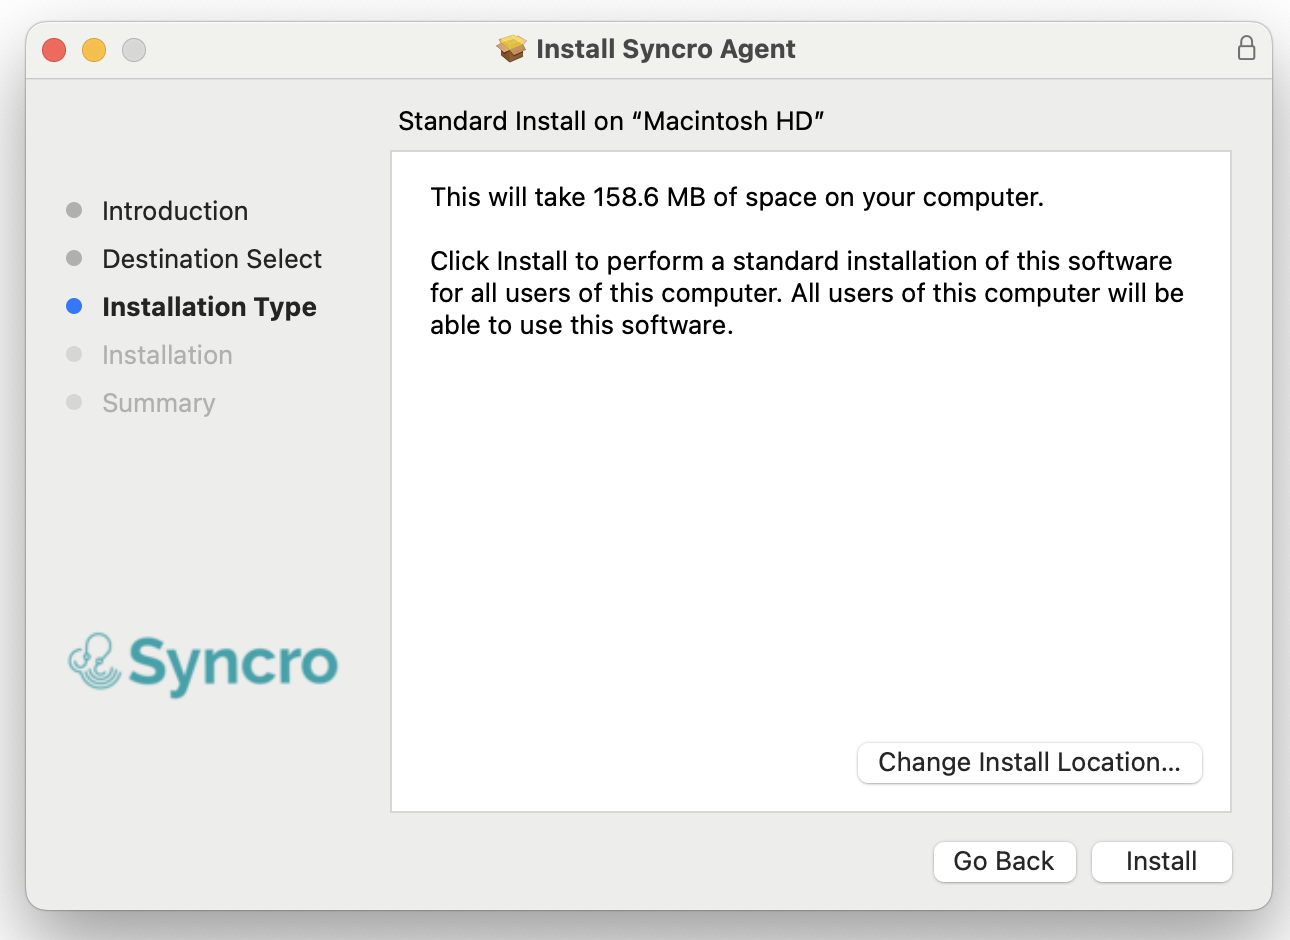
Task: Click the Install button
Action: pyautogui.click(x=1161, y=861)
